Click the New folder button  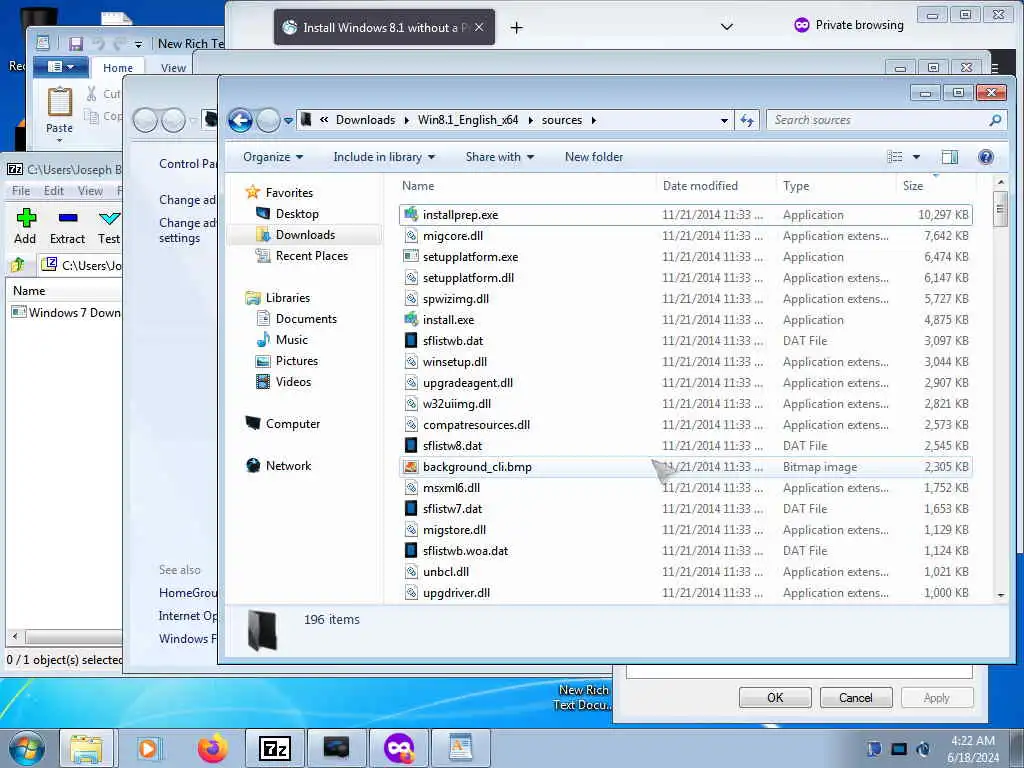click(594, 157)
